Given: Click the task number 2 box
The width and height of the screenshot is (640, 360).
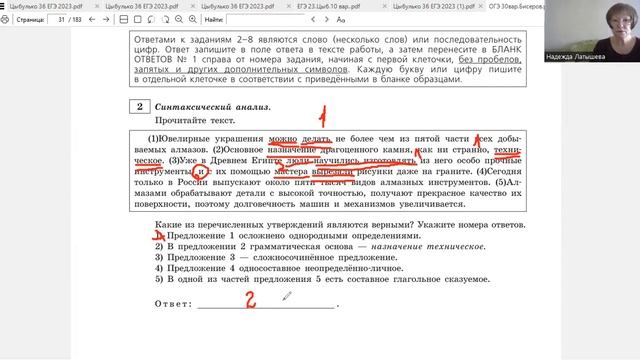Looking at the screenshot, I should tap(140, 107).
